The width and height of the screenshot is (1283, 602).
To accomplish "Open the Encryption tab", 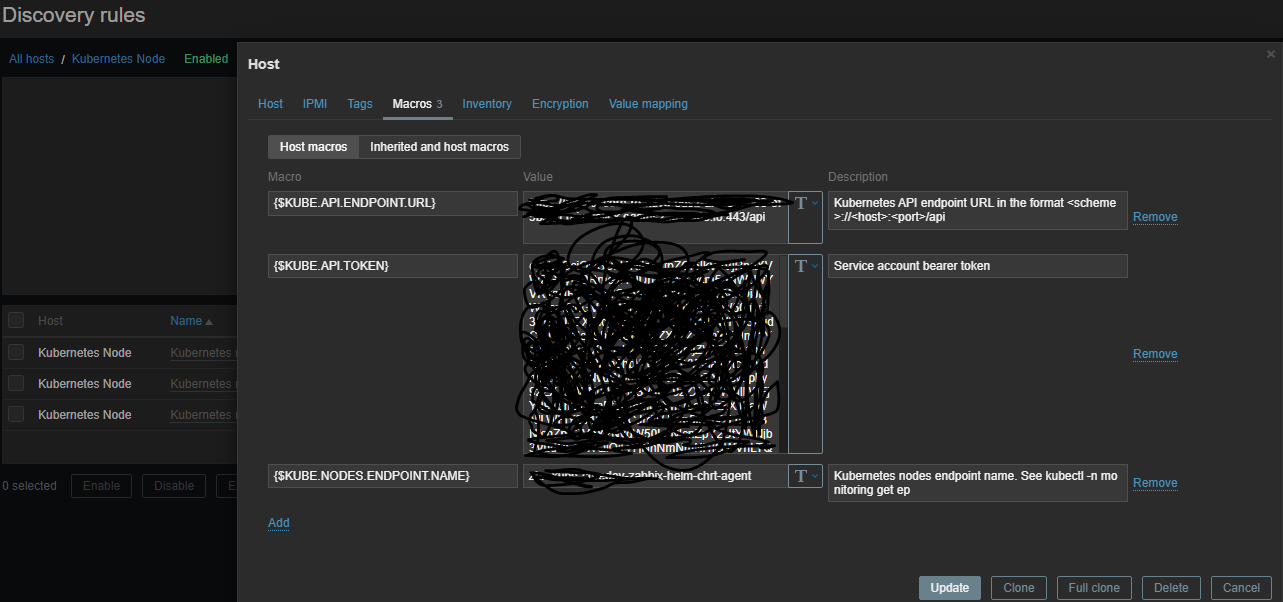I will point(560,104).
